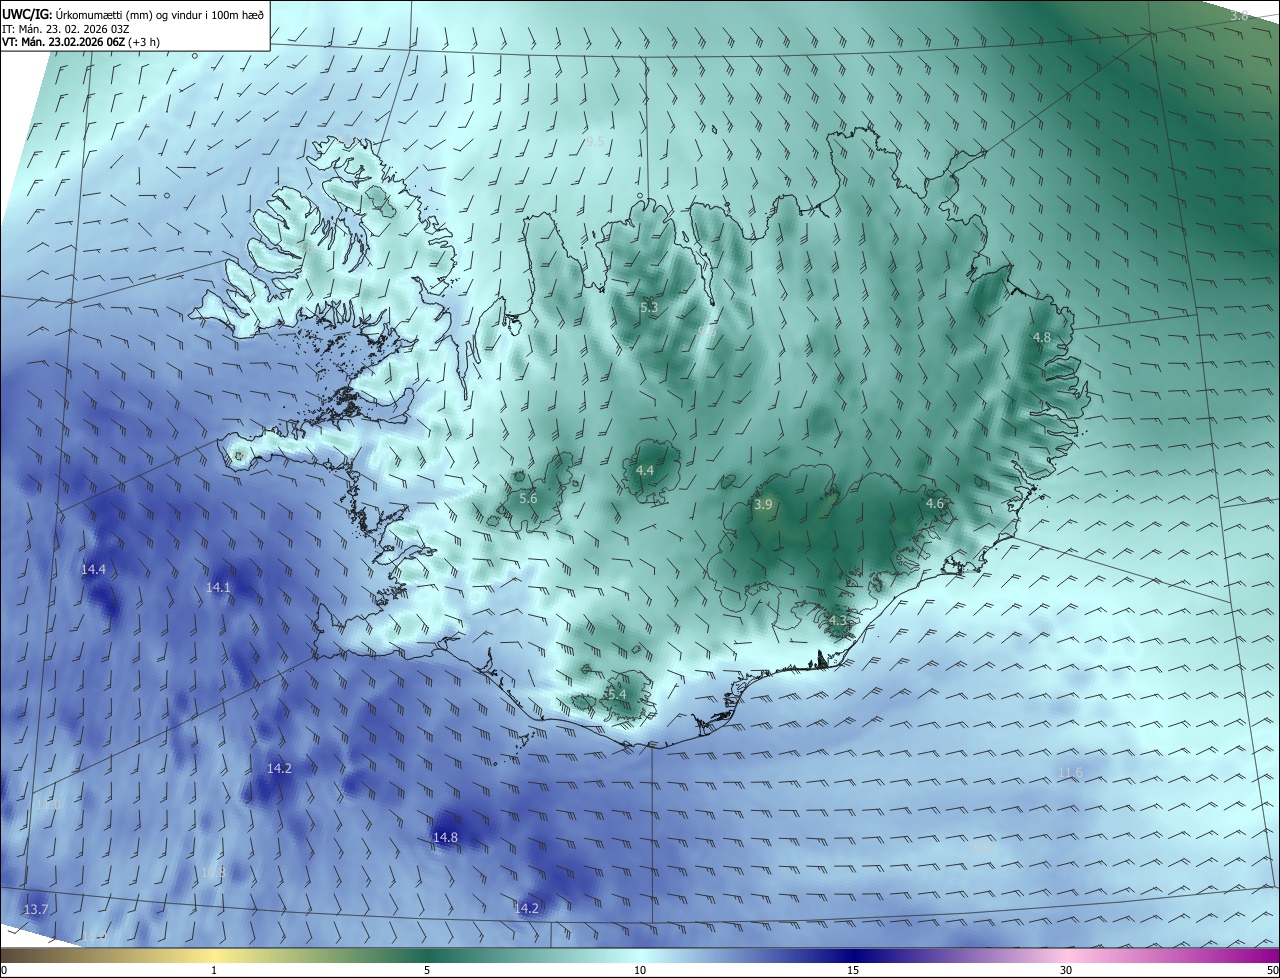Click the 14.4 value label on the map
This screenshot has height=978, width=1280.
coord(93,570)
